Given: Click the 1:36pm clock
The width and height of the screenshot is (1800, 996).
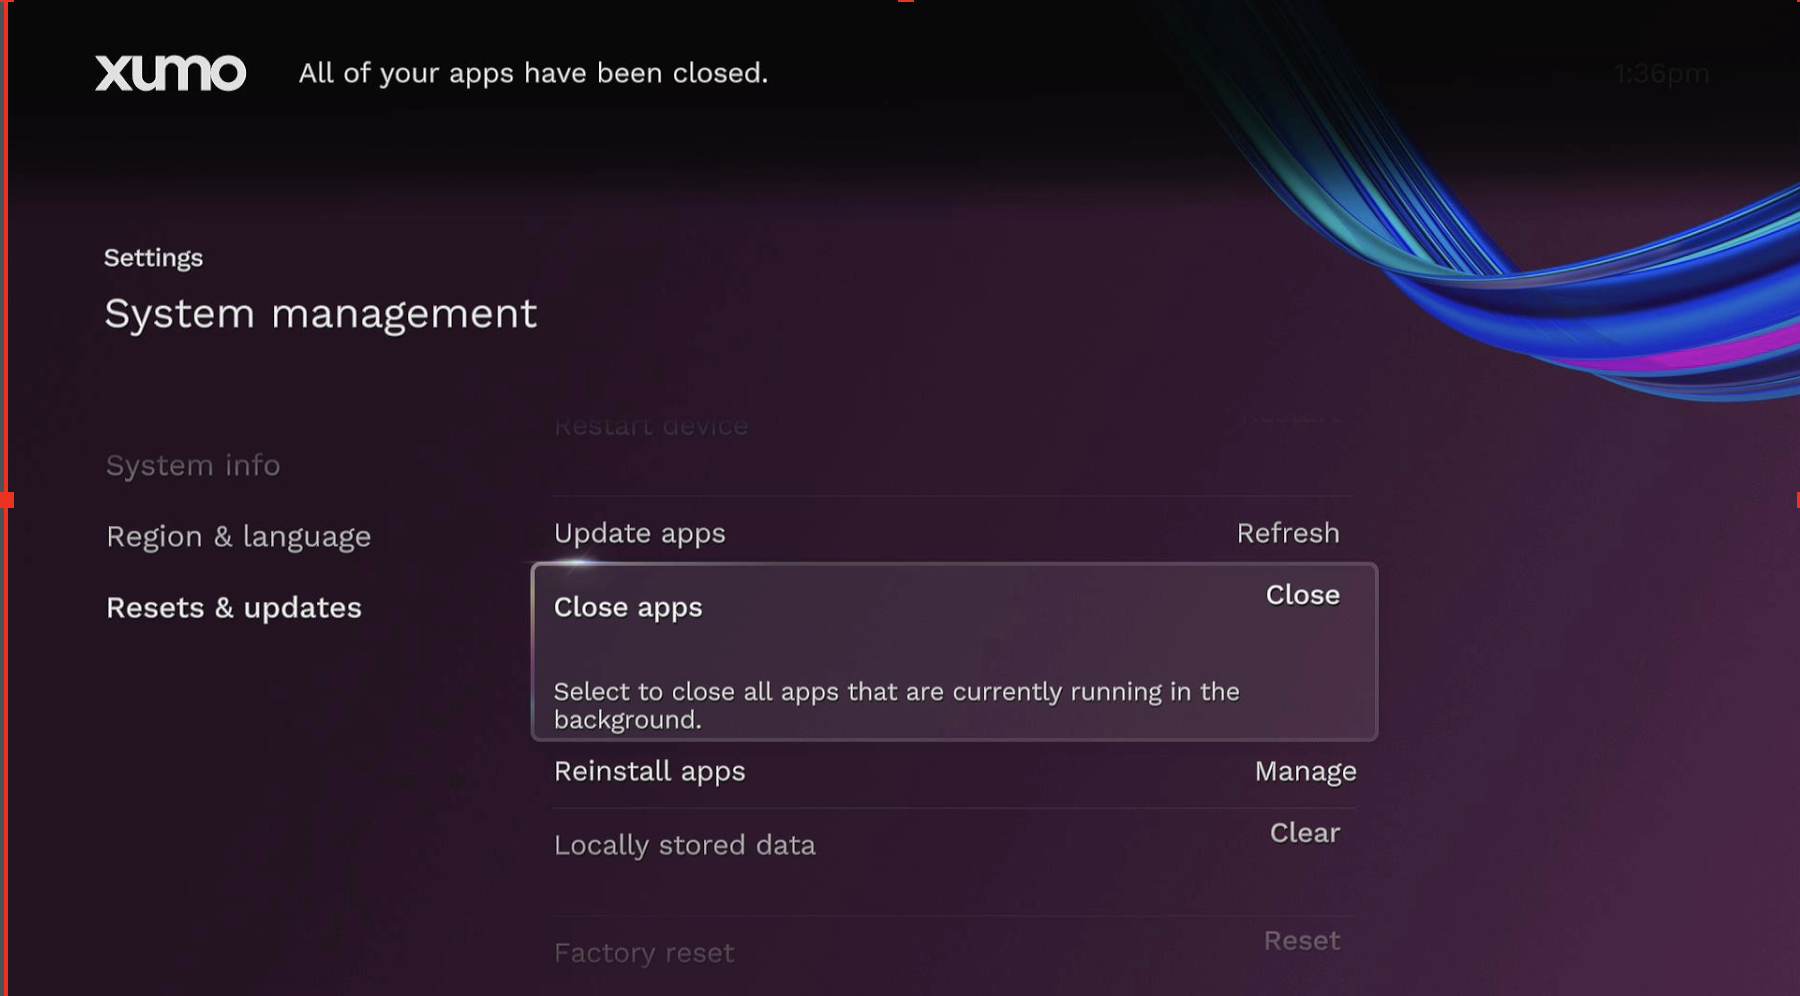Looking at the screenshot, I should pyautogui.click(x=1661, y=74).
